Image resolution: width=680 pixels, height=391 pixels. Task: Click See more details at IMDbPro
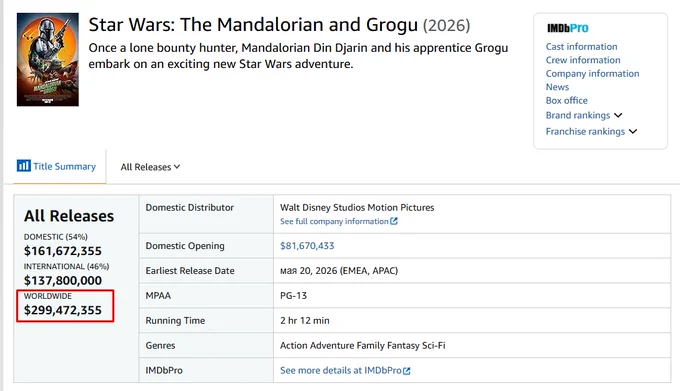[x=341, y=370]
